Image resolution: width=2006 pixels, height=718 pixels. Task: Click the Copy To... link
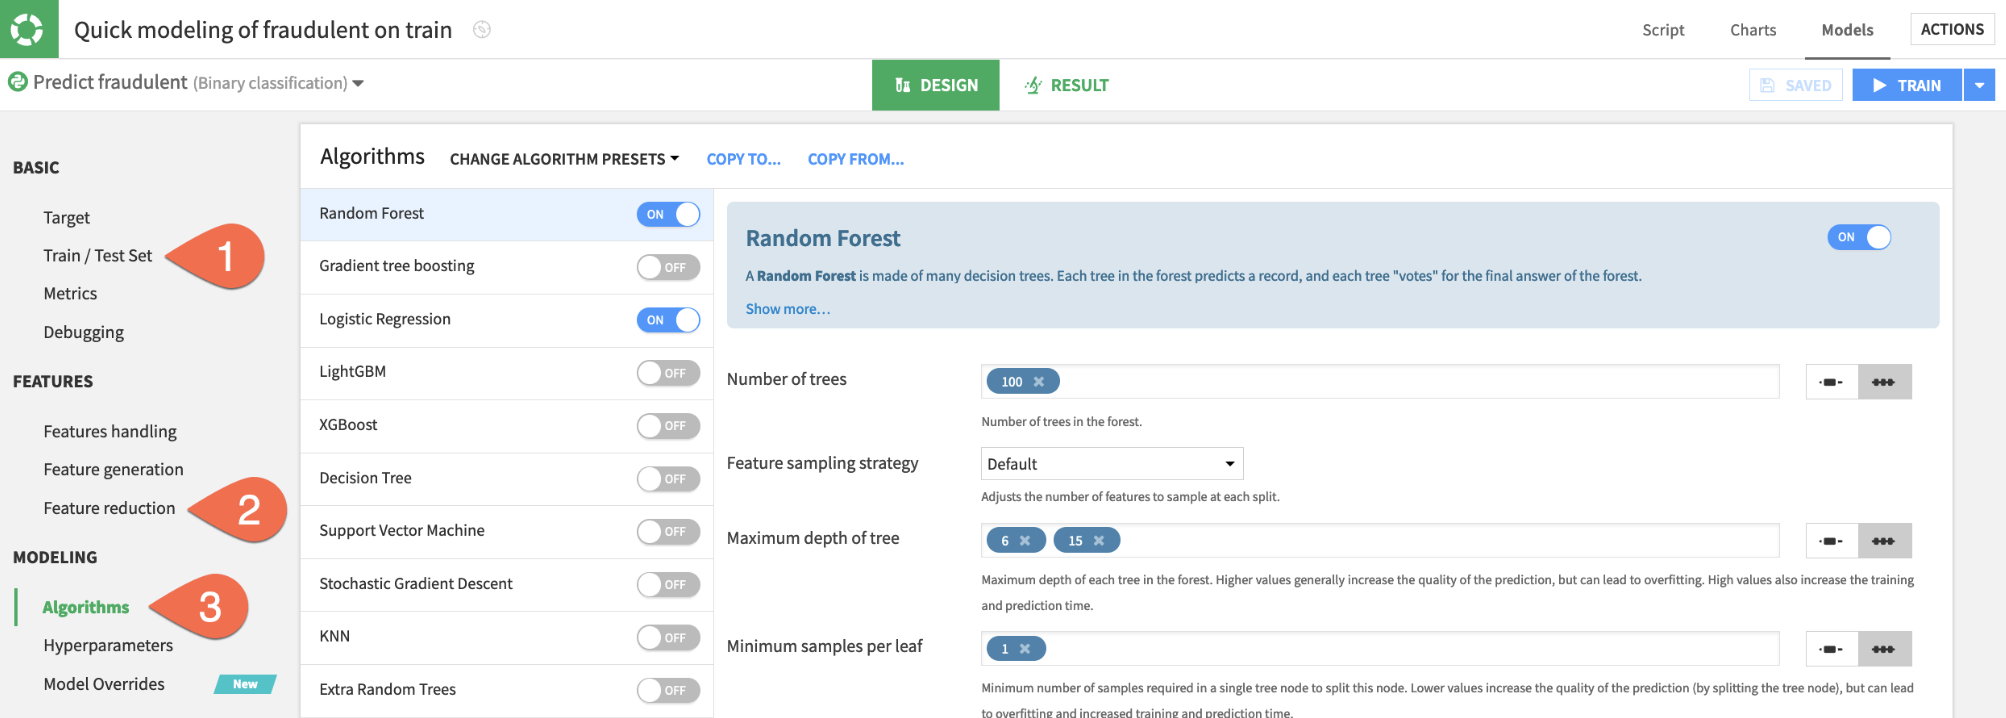coord(743,159)
